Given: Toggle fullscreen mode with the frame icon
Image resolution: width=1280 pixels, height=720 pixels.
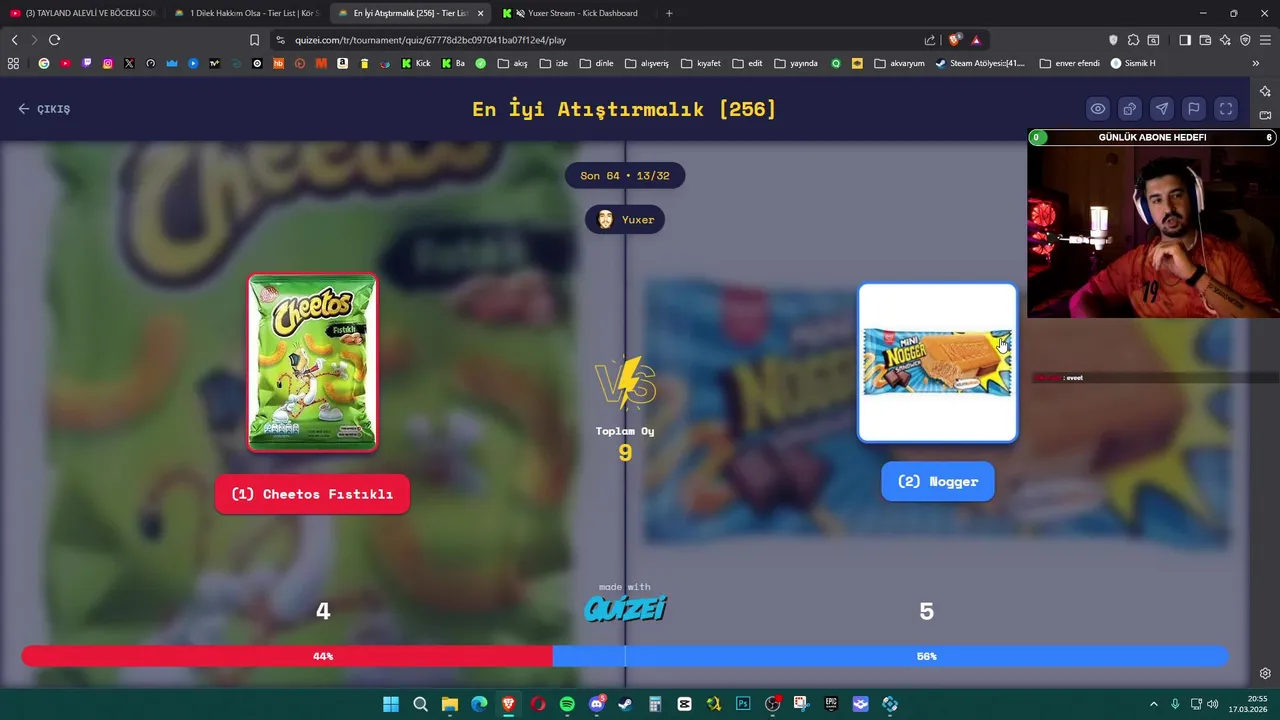Looking at the screenshot, I should click(1226, 109).
